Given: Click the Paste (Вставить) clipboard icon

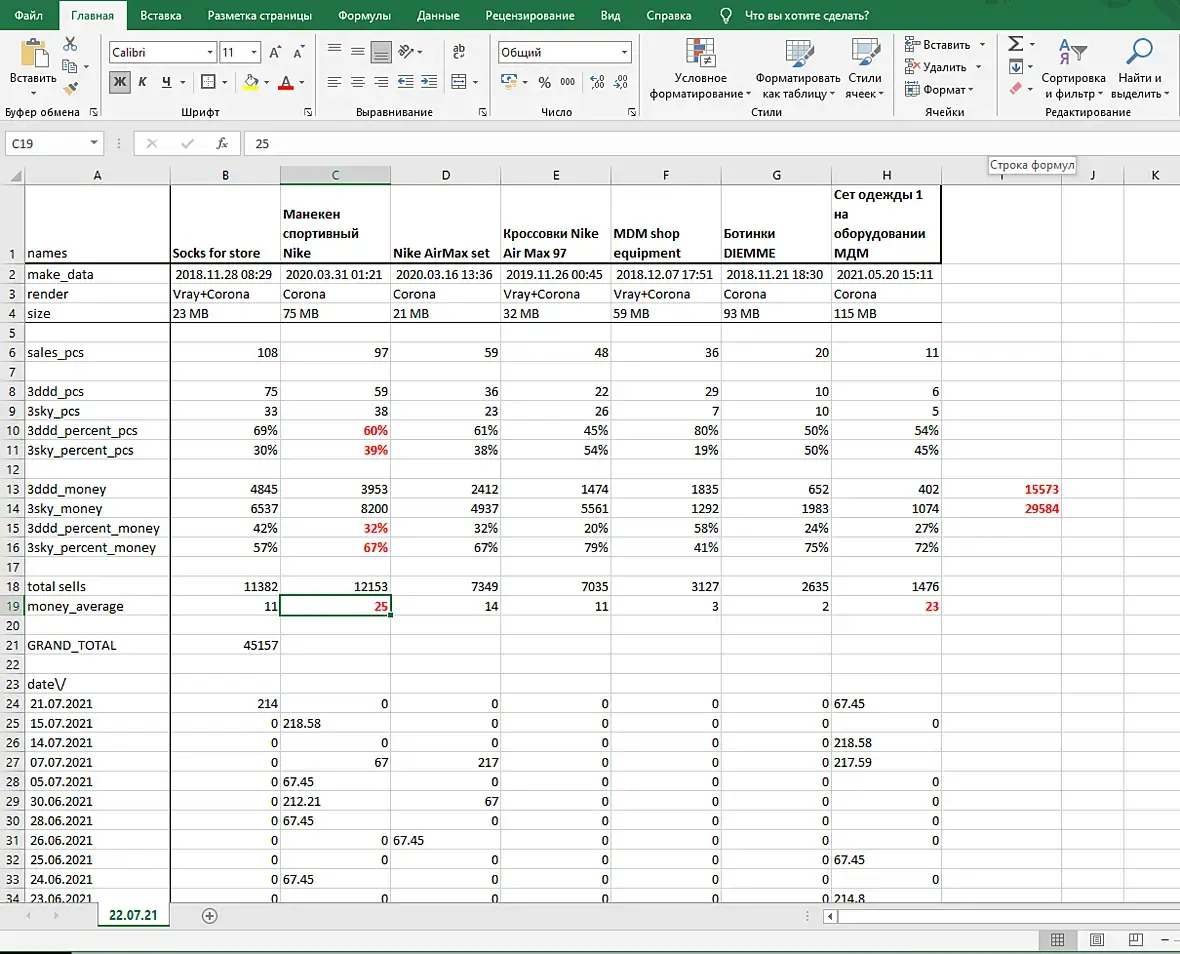Looking at the screenshot, I should tap(33, 53).
